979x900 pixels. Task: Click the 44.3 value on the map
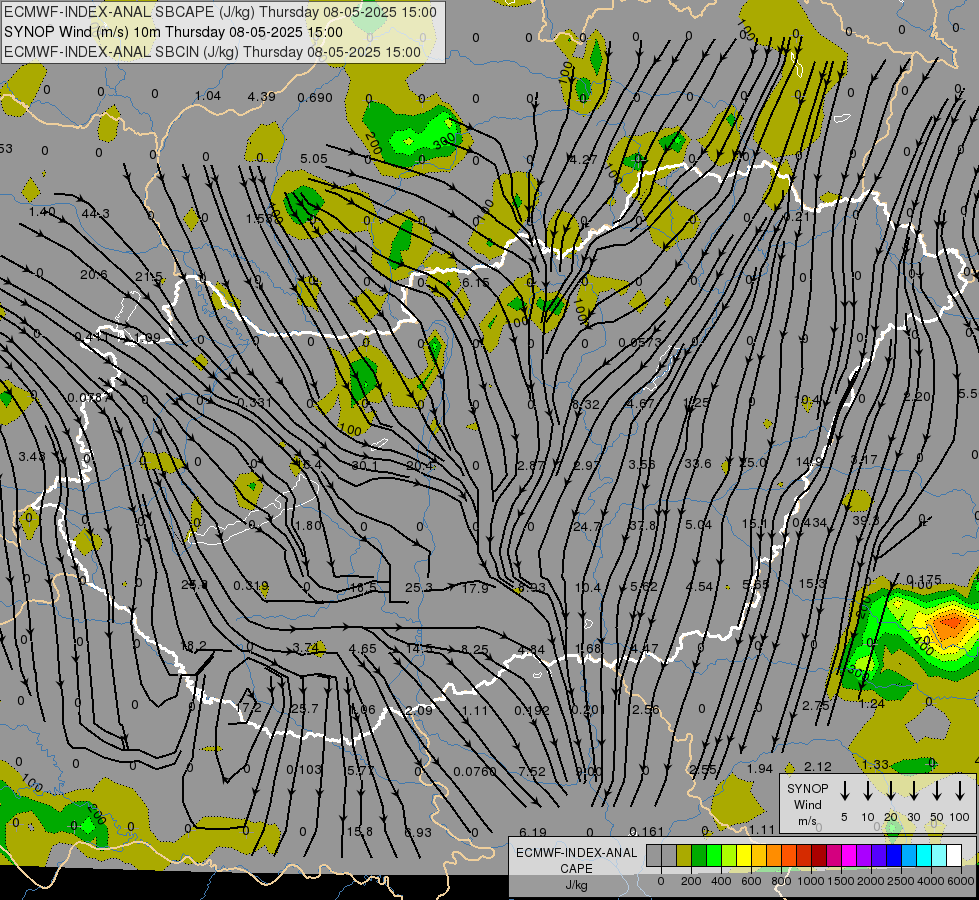(96, 214)
